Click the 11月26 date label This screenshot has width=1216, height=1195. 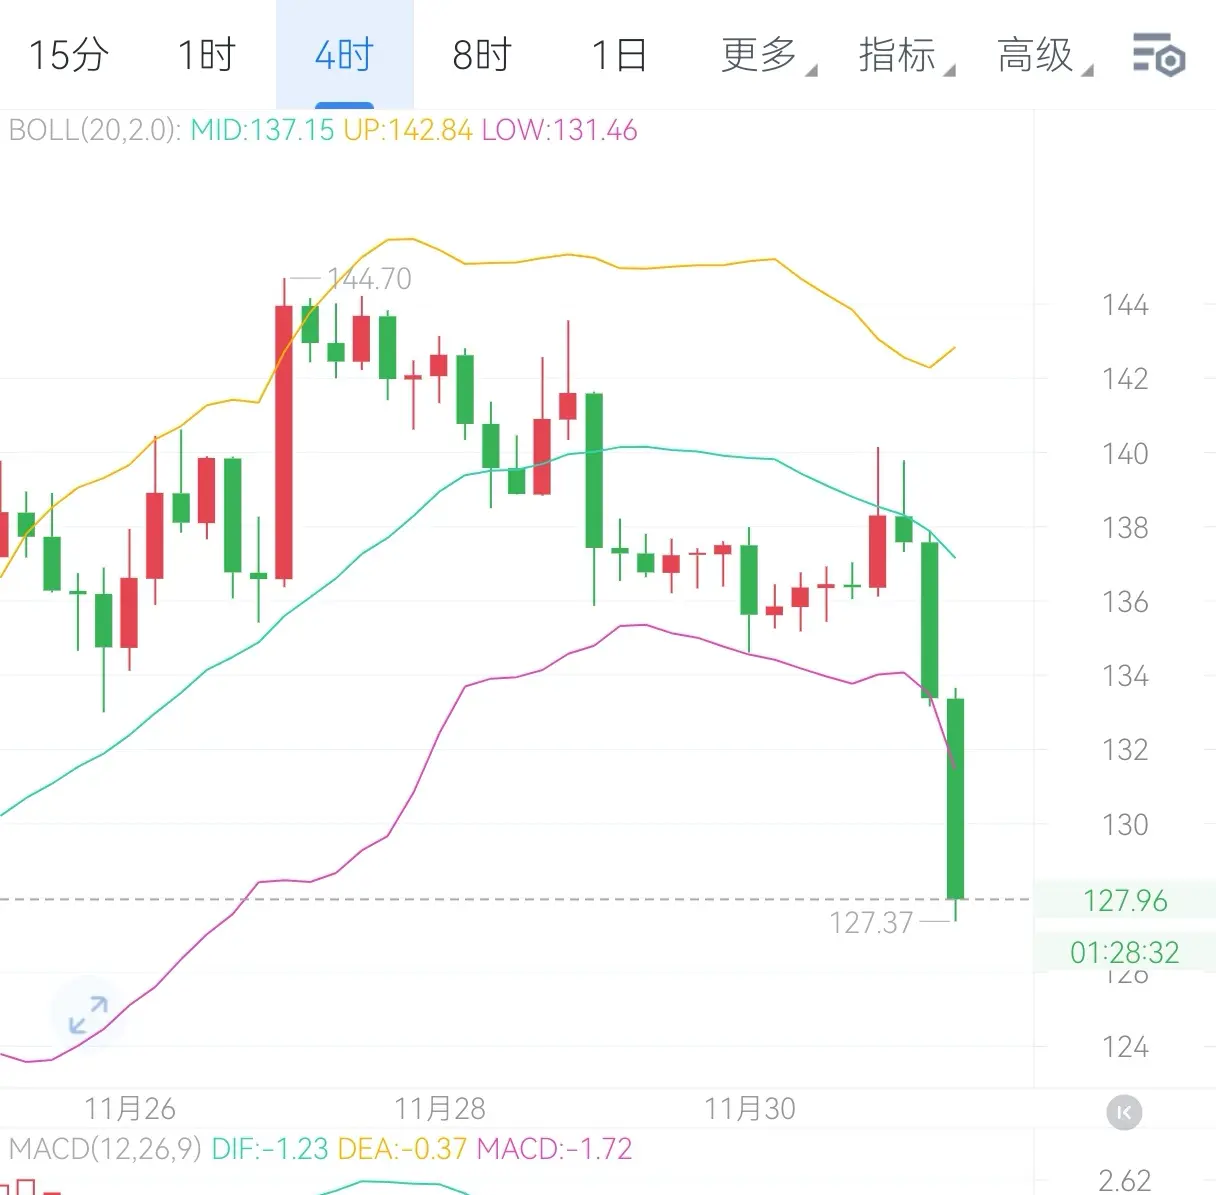(x=130, y=1109)
